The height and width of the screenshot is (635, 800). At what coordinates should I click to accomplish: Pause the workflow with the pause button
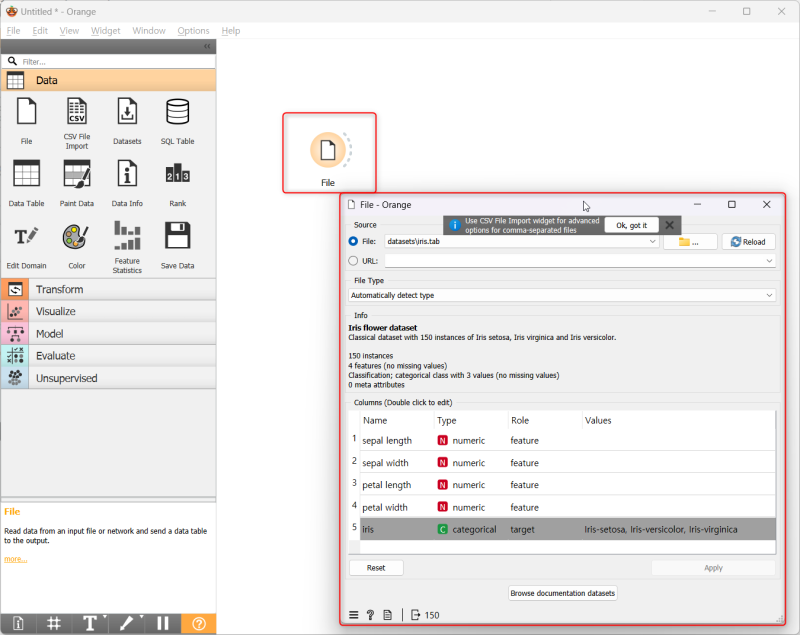[163, 623]
